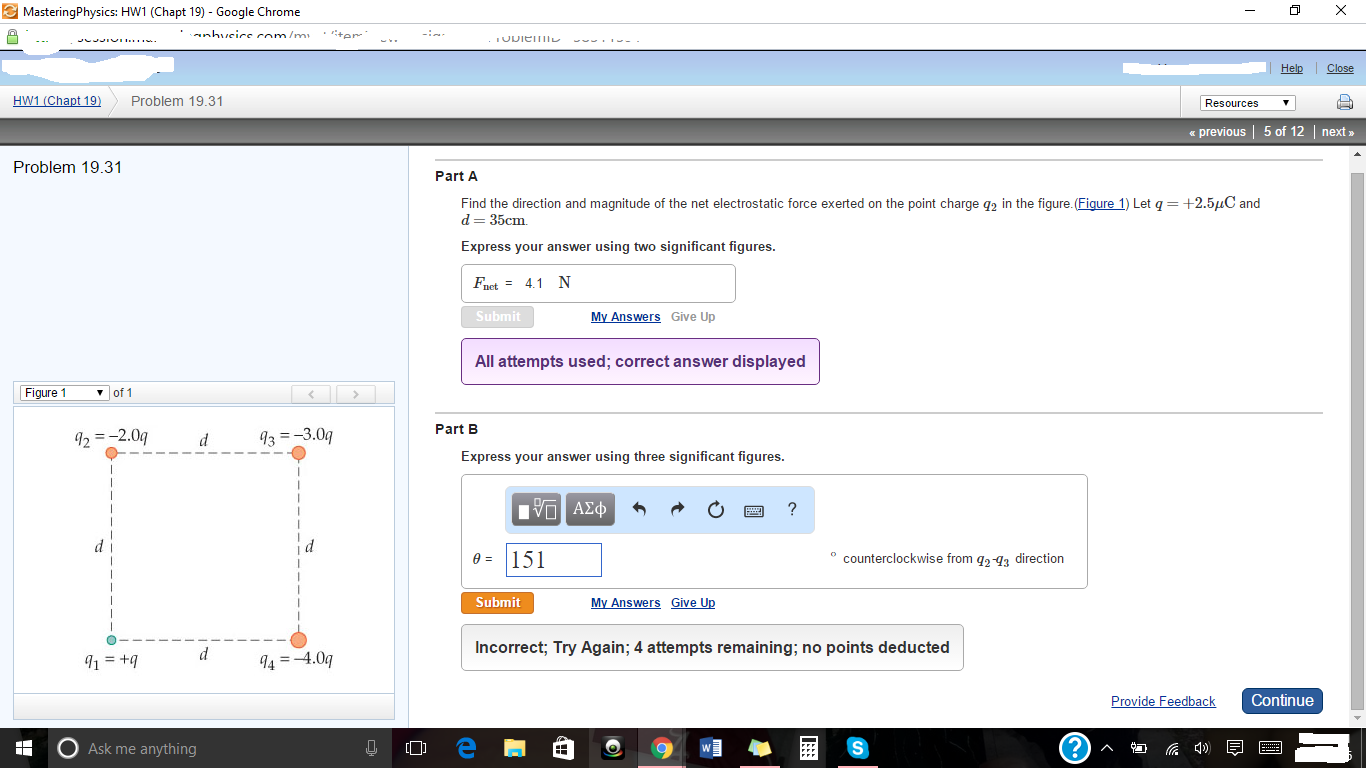Go to previous figure arrow
Image resolution: width=1366 pixels, height=768 pixels.
coord(312,393)
